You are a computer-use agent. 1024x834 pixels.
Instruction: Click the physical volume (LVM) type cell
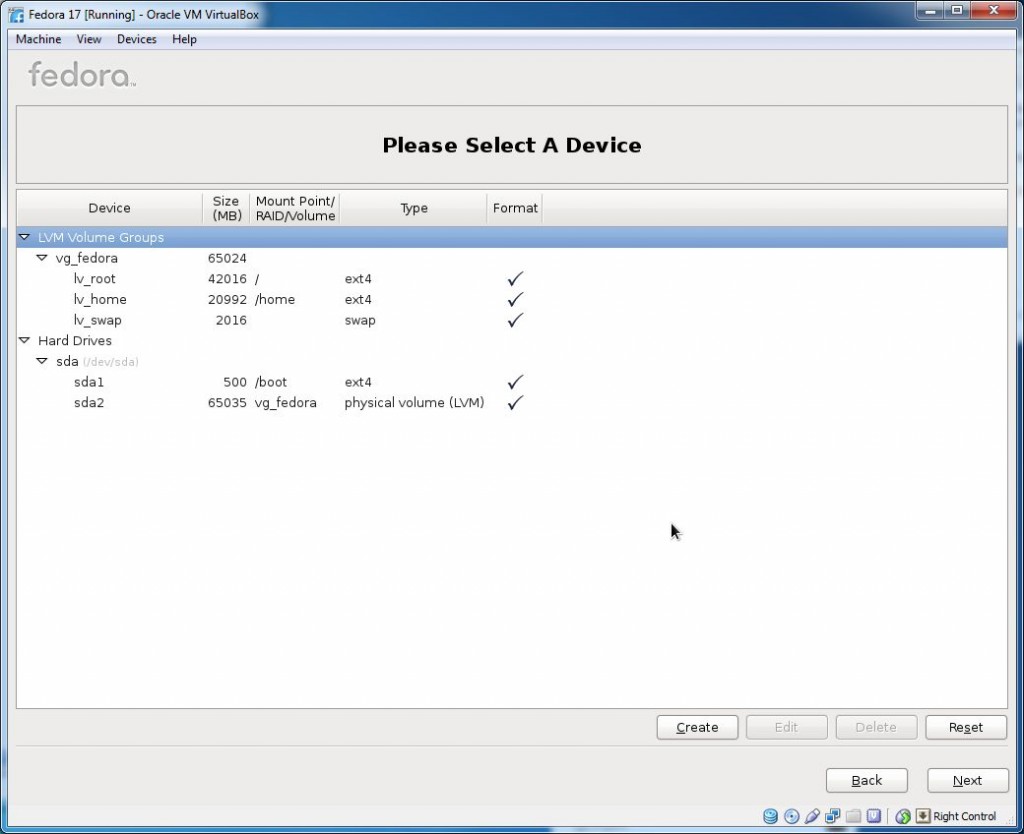415,403
